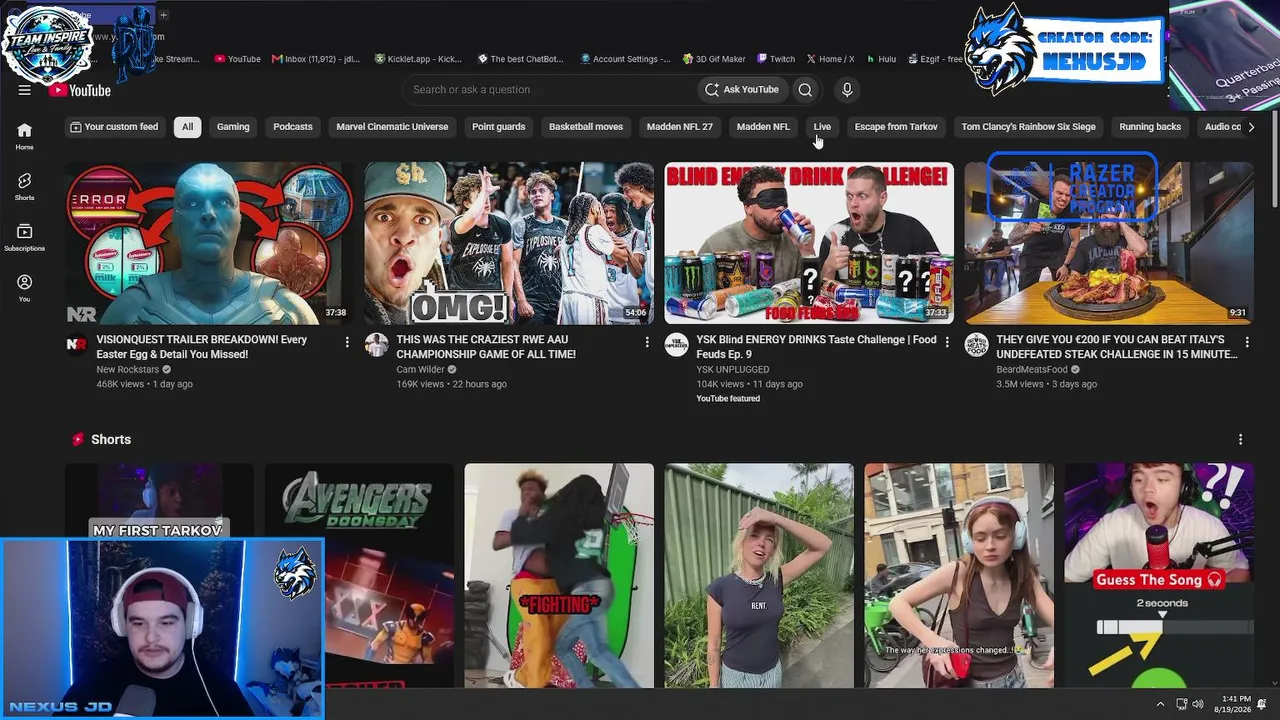Play the VisionQuest 37:38 video thumbnail

(x=209, y=243)
